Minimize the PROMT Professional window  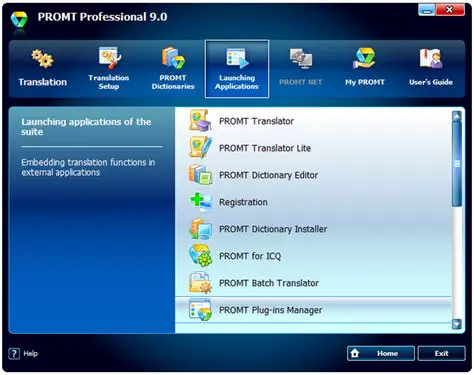(x=426, y=10)
